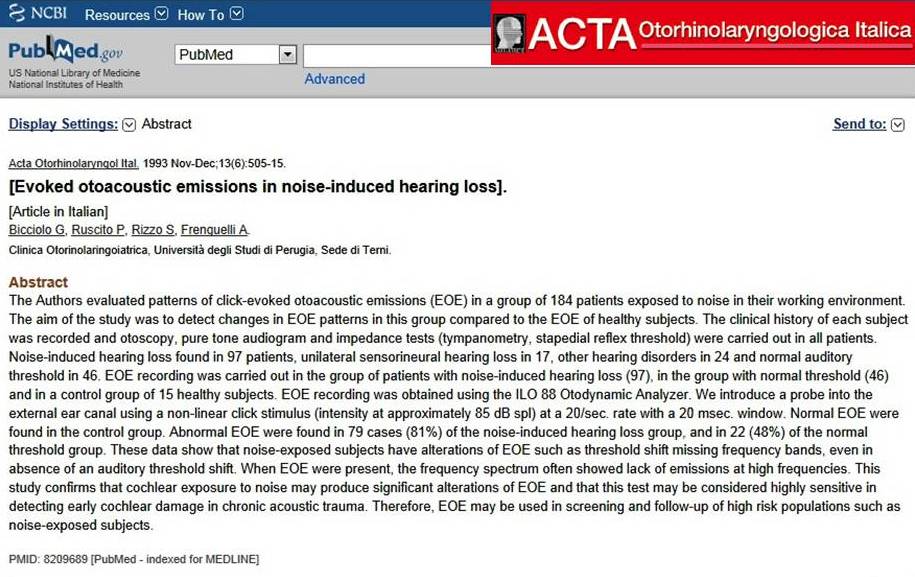Expand the How To menu arrow

pyautogui.click(x=236, y=13)
